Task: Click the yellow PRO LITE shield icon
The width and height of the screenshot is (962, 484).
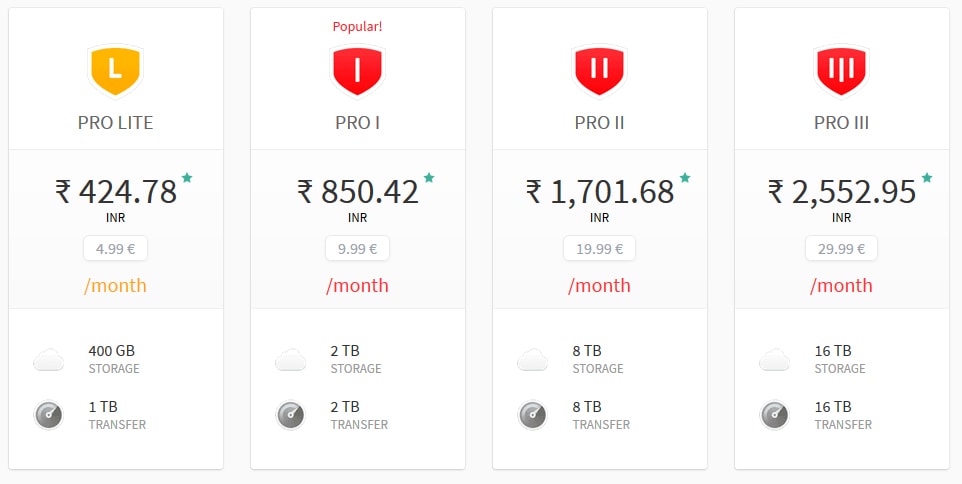Action: (115, 71)
